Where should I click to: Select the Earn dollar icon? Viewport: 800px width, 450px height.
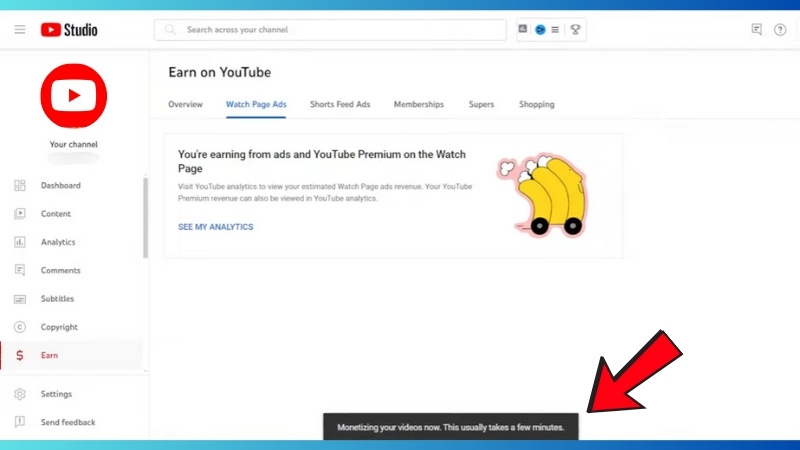(20, 355)
